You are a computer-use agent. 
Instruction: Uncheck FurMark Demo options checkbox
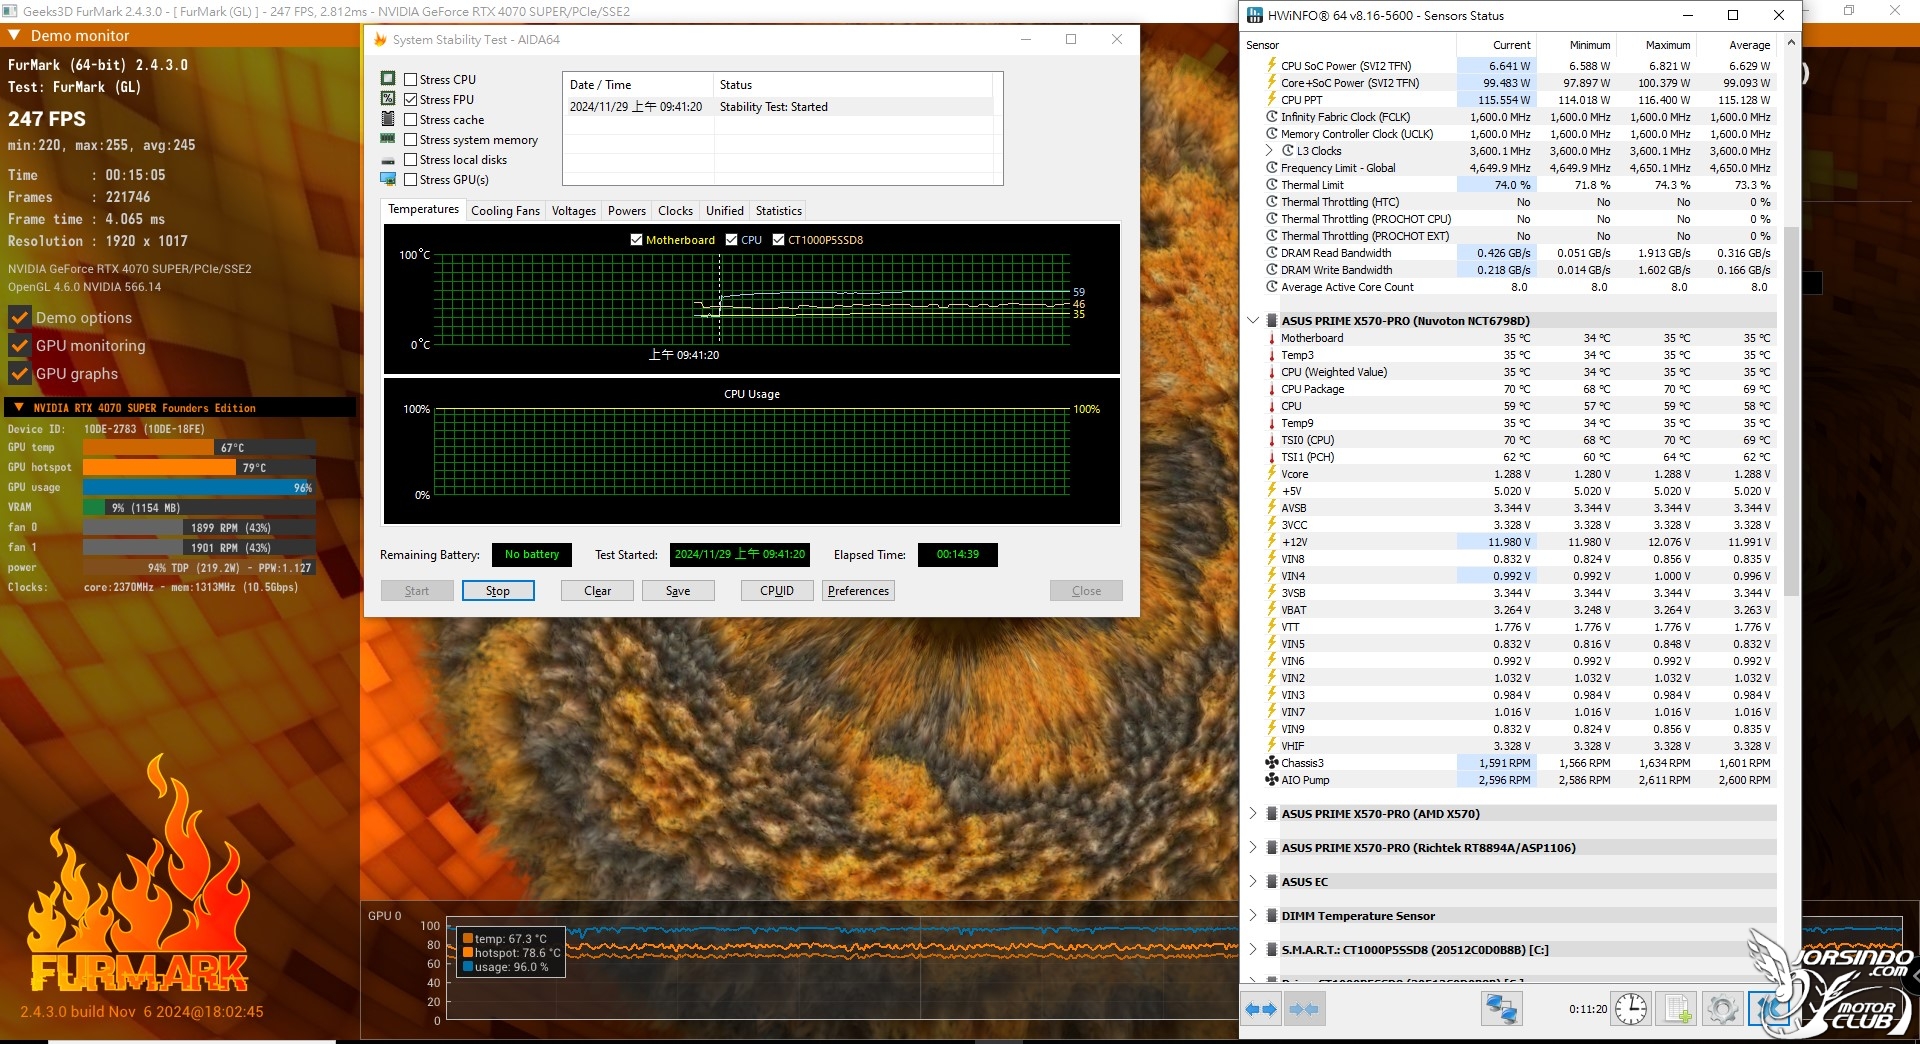(19, 318)
